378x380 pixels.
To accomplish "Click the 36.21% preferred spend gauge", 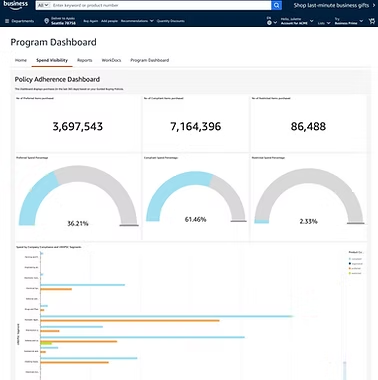I will [78, 196].
